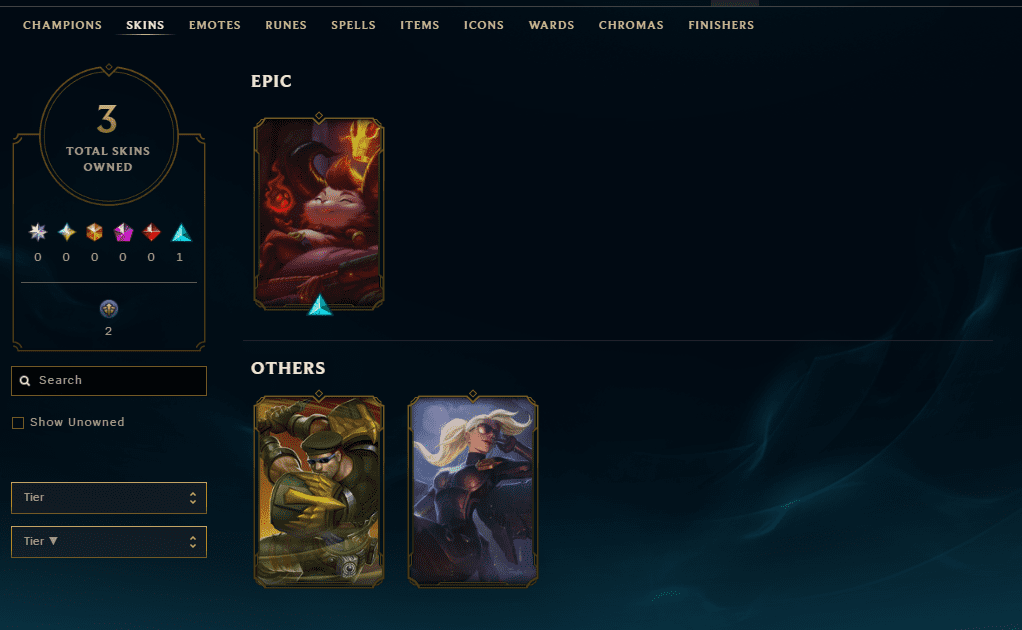Click the Epic gem badge on Teemo skin
The height and width of the screenshot is (630, 1022).
pos(319,305)
